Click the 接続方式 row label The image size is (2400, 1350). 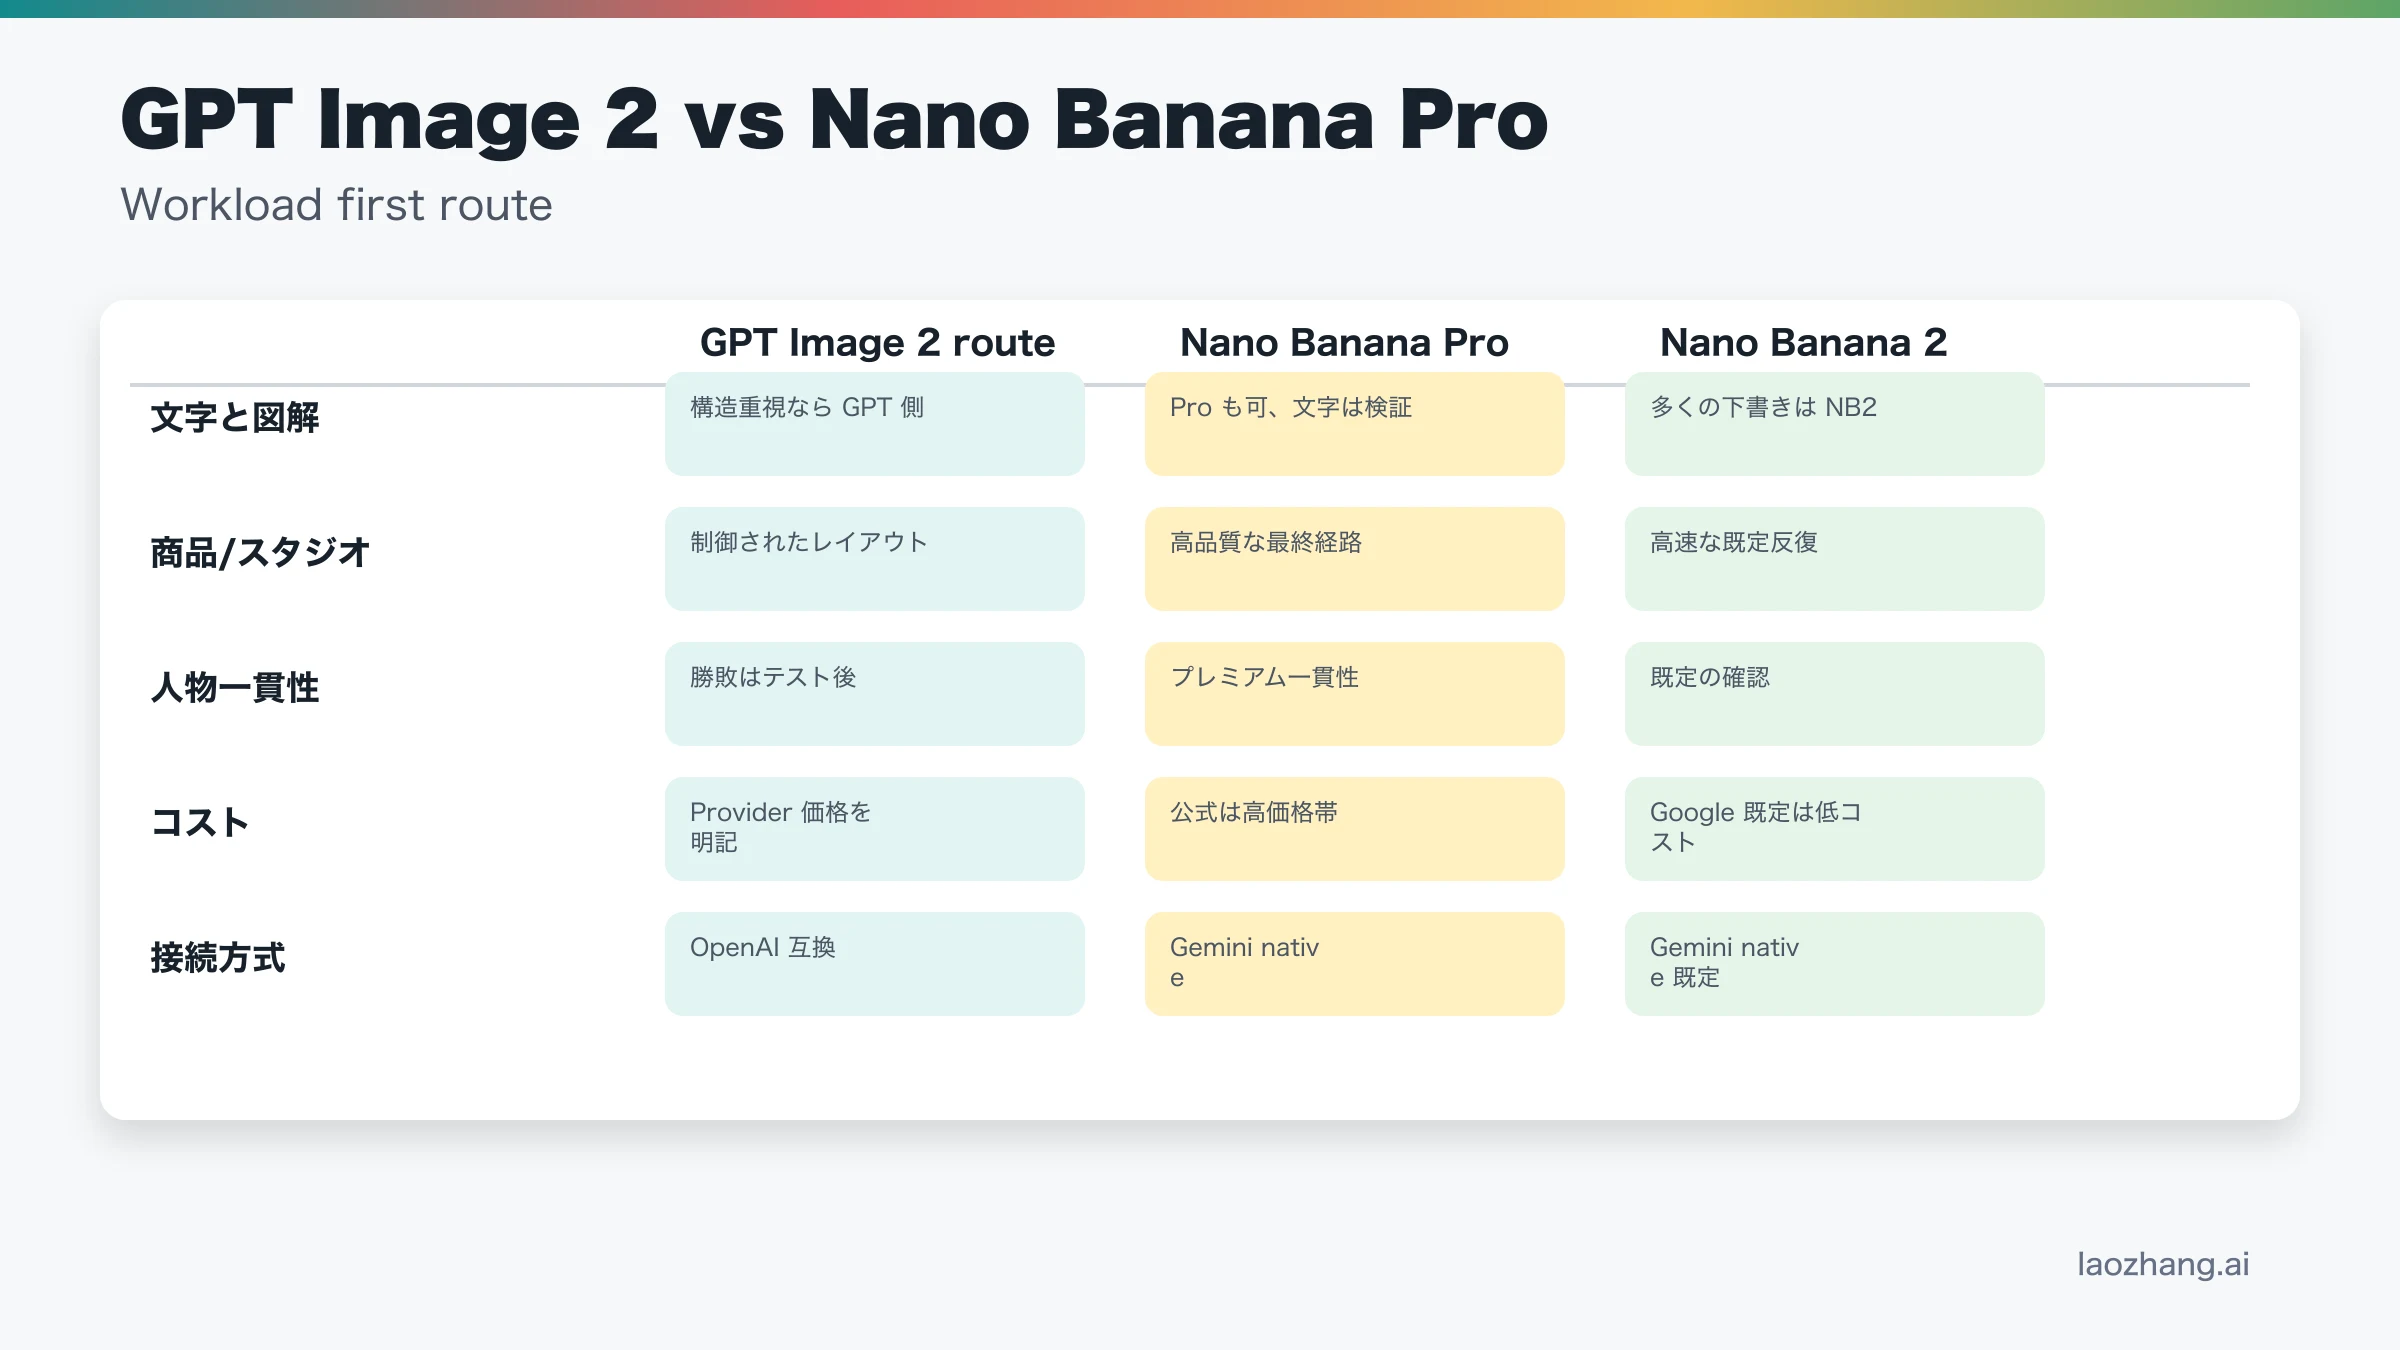(218, 958)
